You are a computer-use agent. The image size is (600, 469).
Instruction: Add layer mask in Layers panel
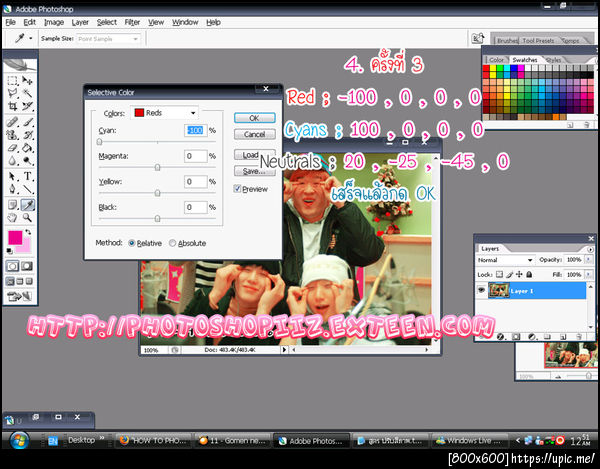point(515,337)
